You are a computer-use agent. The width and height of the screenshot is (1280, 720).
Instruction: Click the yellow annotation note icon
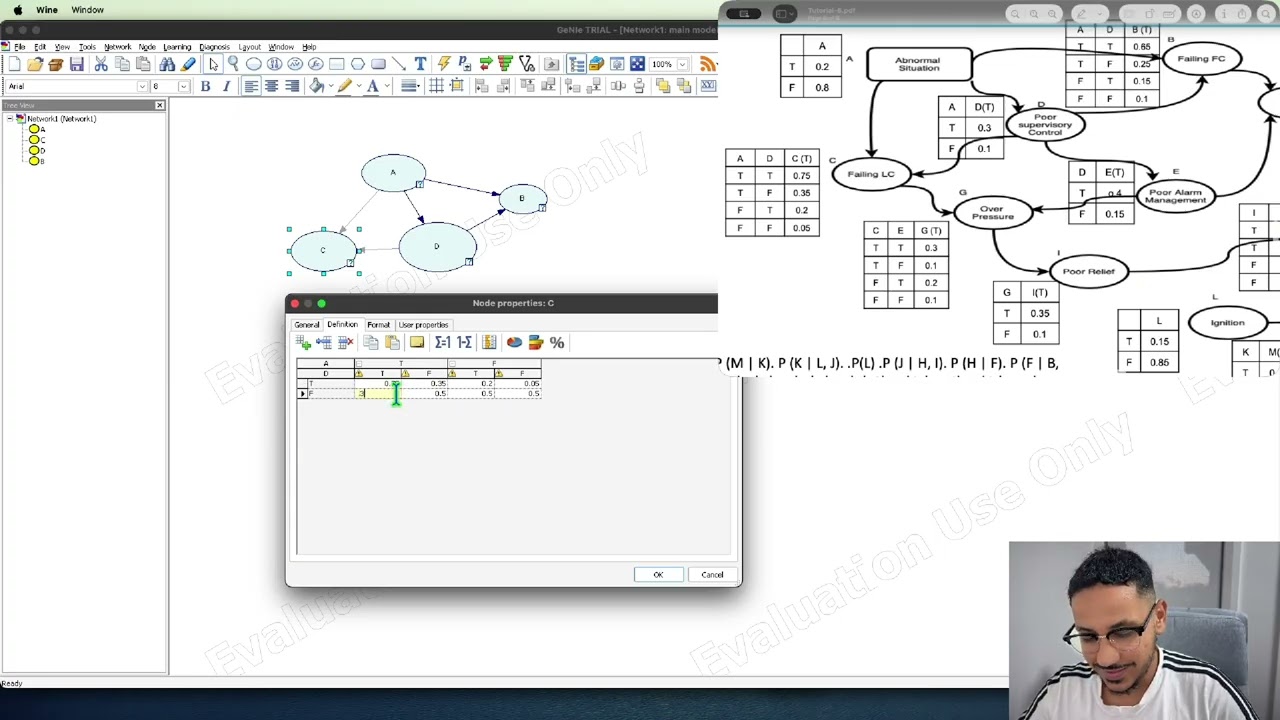[x=417, y=343]
